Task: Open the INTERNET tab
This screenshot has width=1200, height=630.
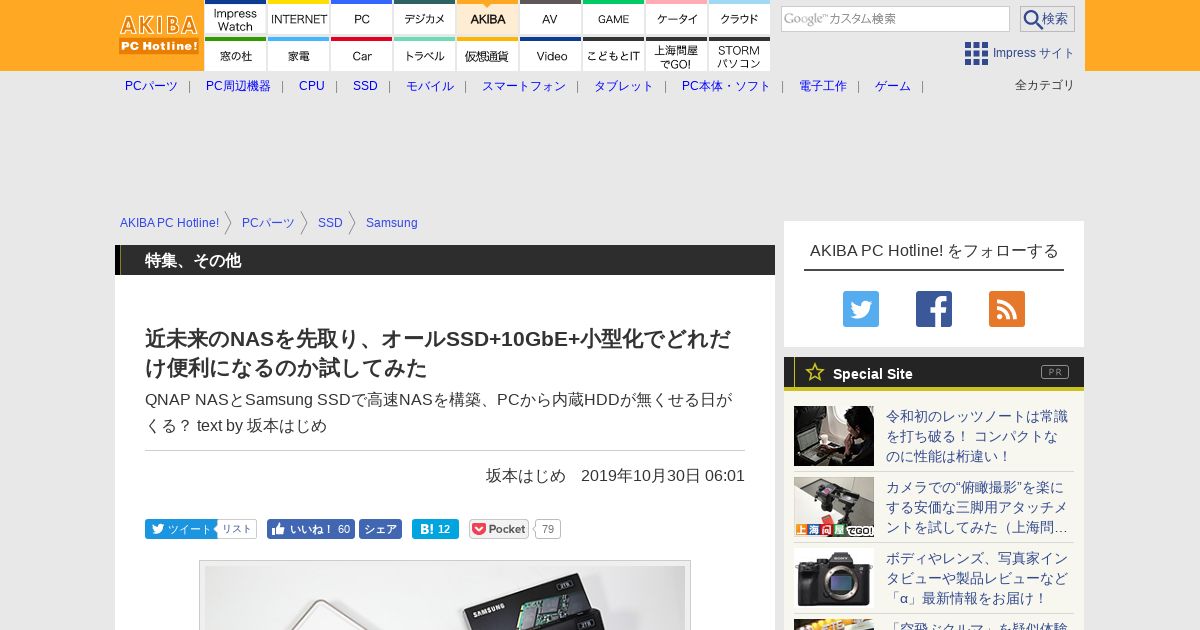Action: coord(299,18)
